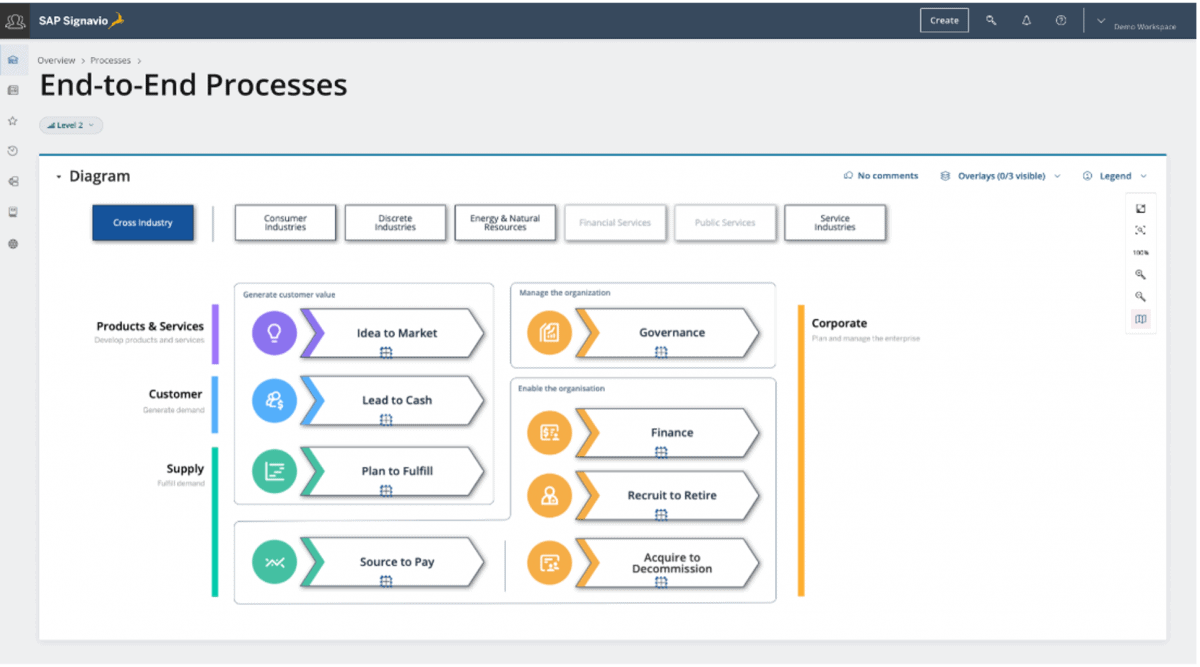Click the Create button
This screenshot has width=1200, height=667.
pos(944,19)
